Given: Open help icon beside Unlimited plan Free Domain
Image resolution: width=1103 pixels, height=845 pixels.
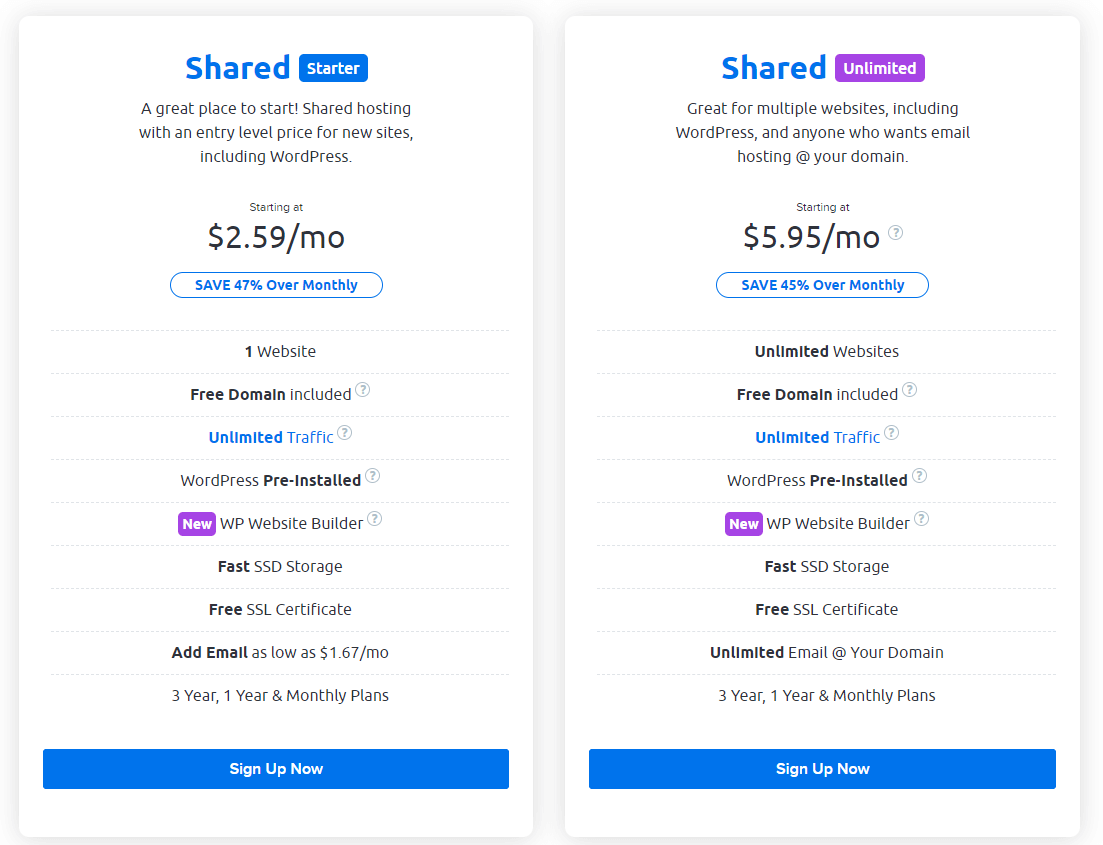Looking at the screenshot, I should click(910, 390).
